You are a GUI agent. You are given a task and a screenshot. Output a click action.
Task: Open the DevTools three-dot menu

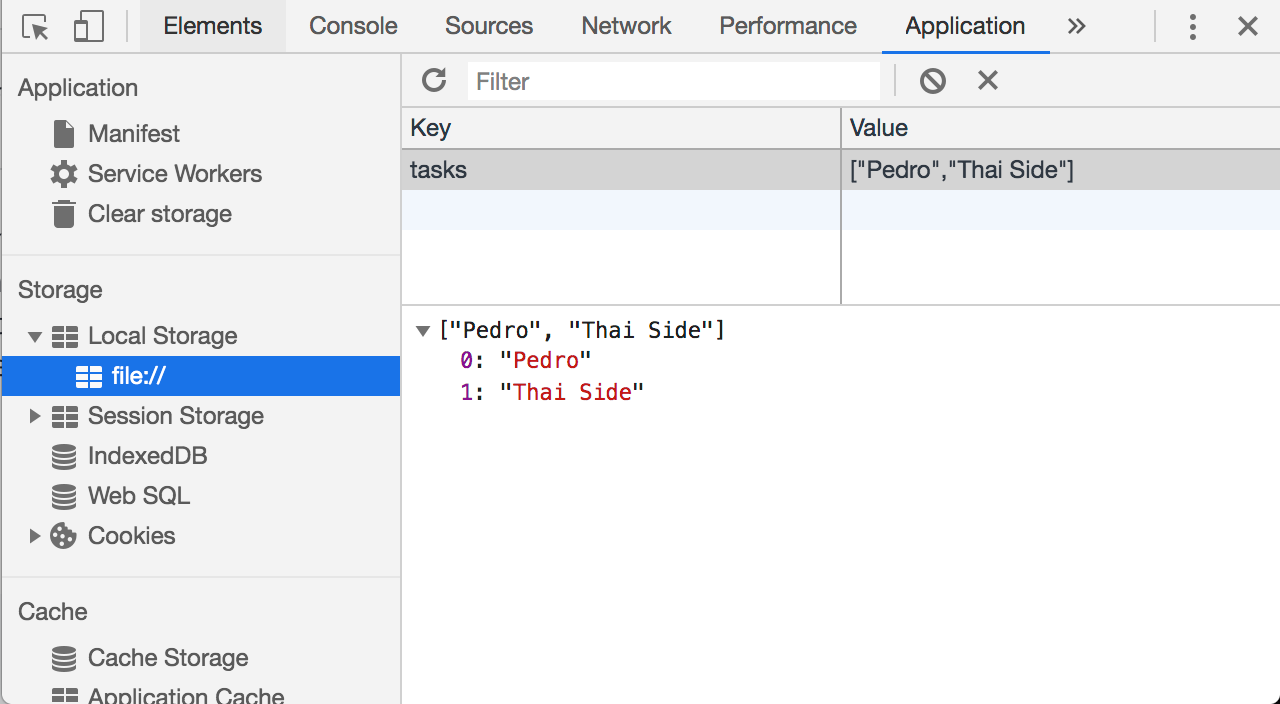[1192, 27]
